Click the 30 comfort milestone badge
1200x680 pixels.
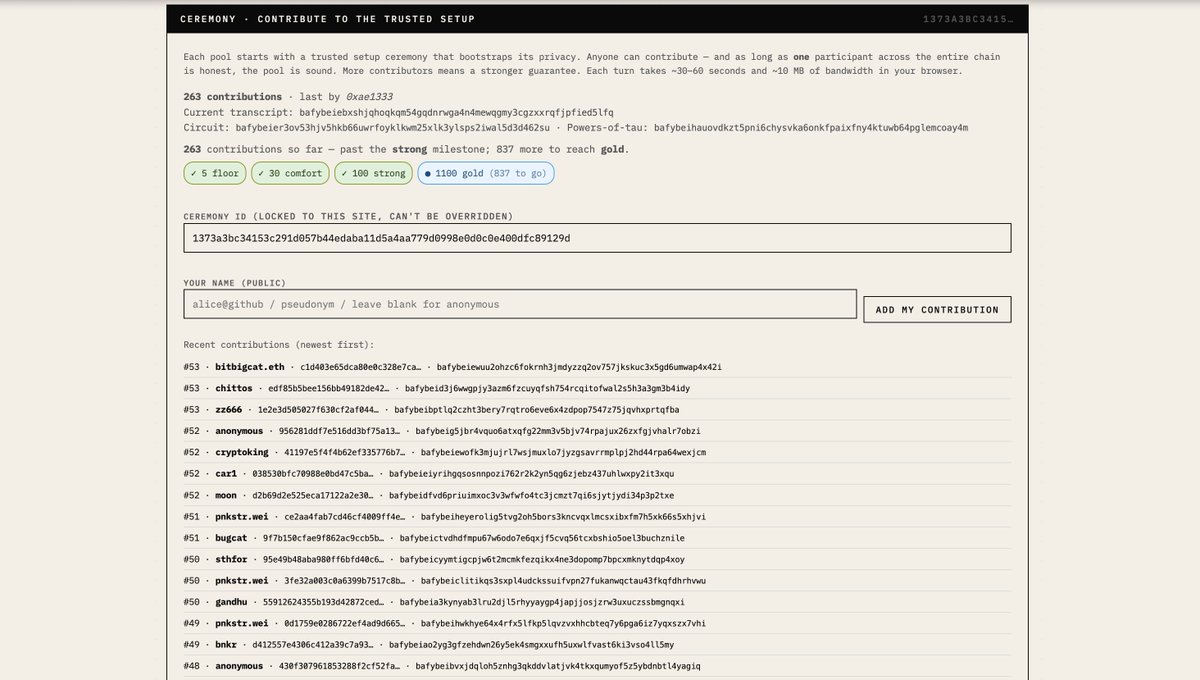coord(290,173)
